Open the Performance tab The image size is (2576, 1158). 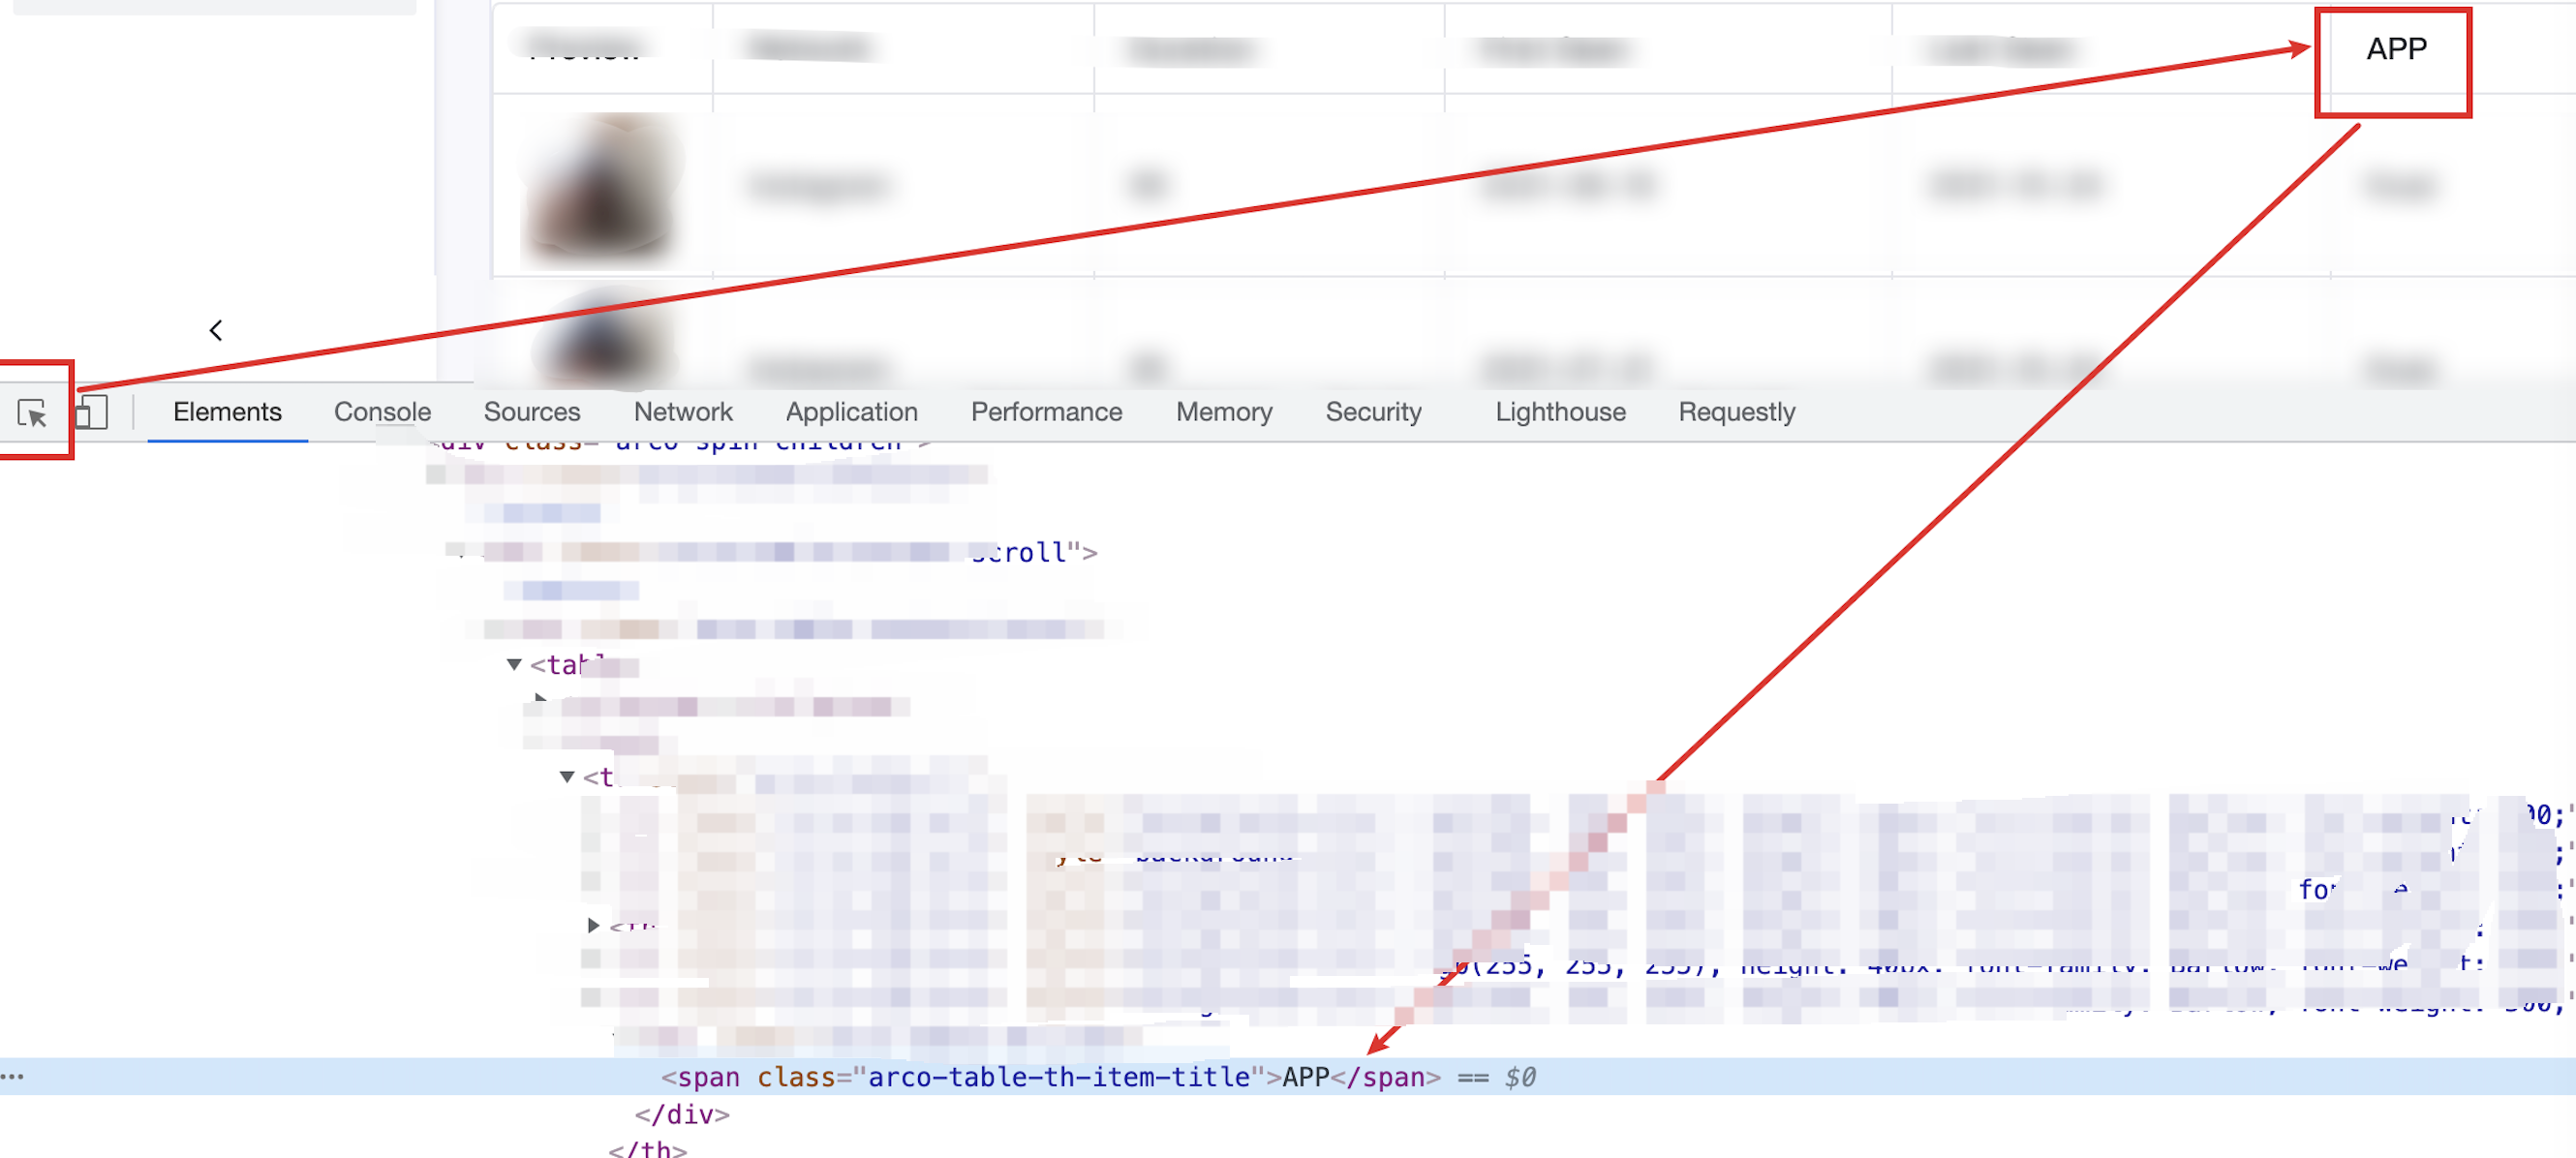(1046, 412)
